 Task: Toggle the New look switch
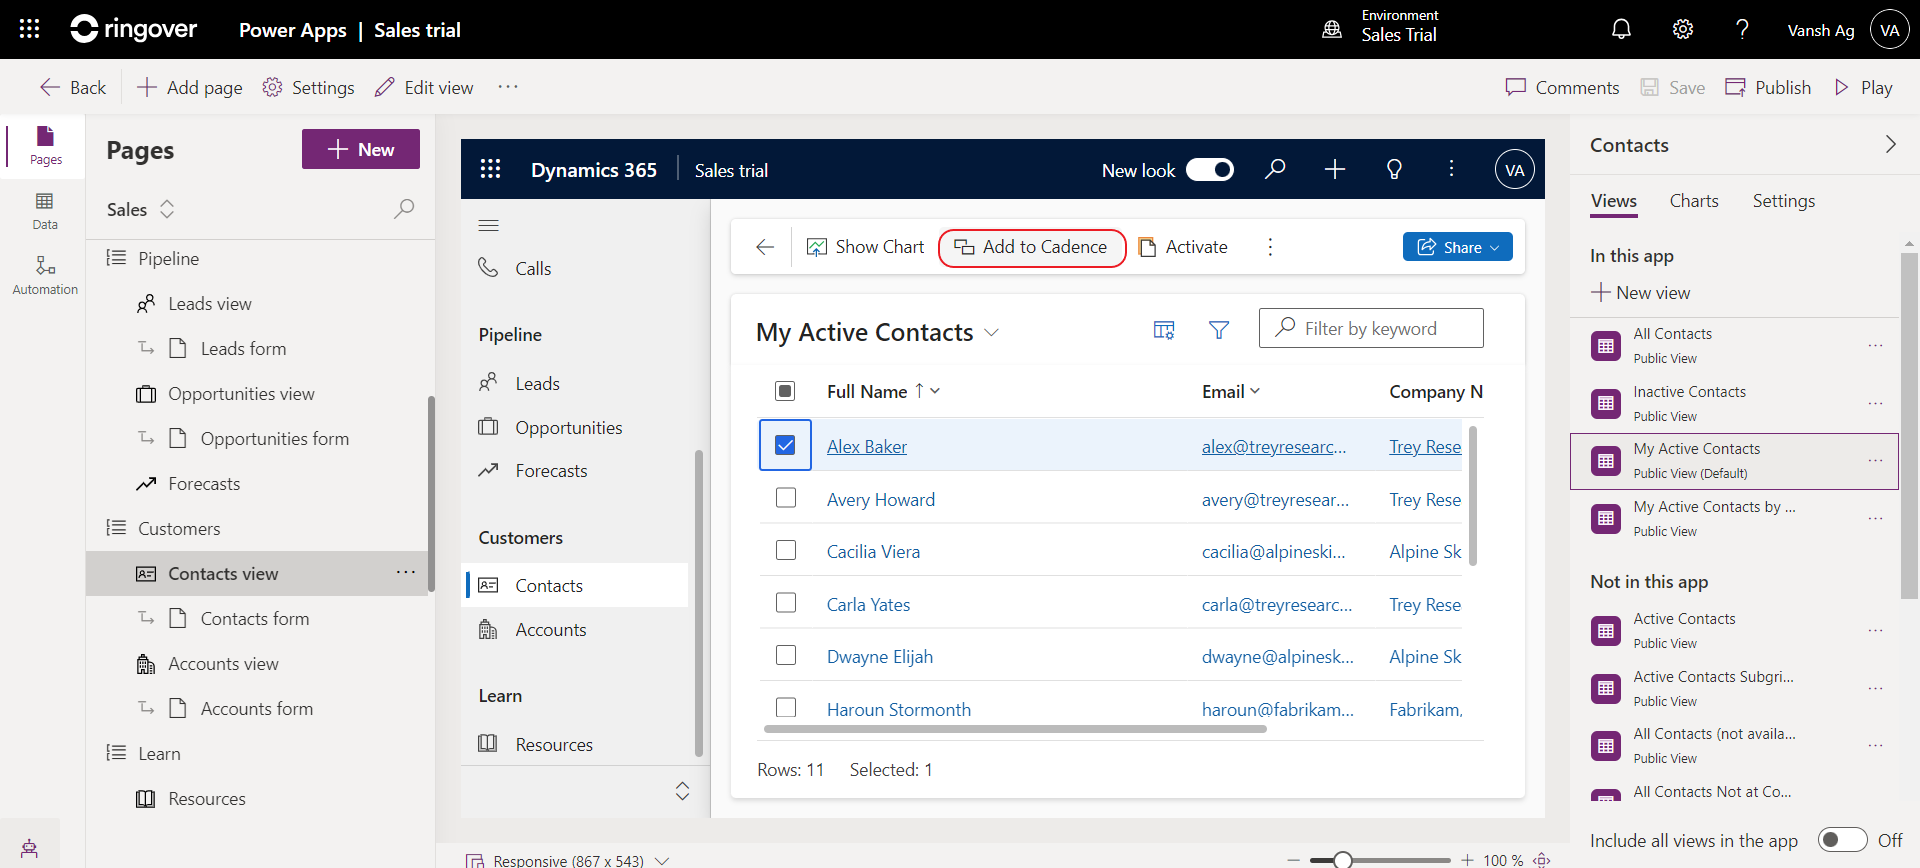coord(1210,170)
